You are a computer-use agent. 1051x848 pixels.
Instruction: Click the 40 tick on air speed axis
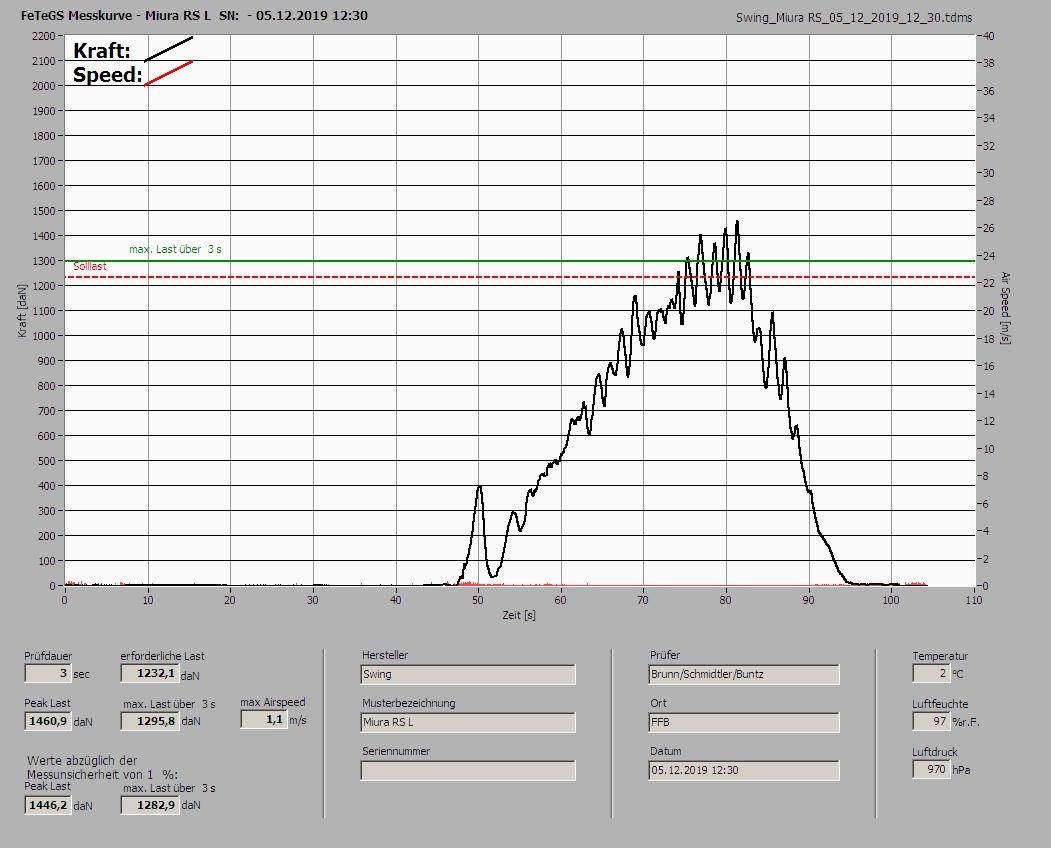click(x=988, y=36)
